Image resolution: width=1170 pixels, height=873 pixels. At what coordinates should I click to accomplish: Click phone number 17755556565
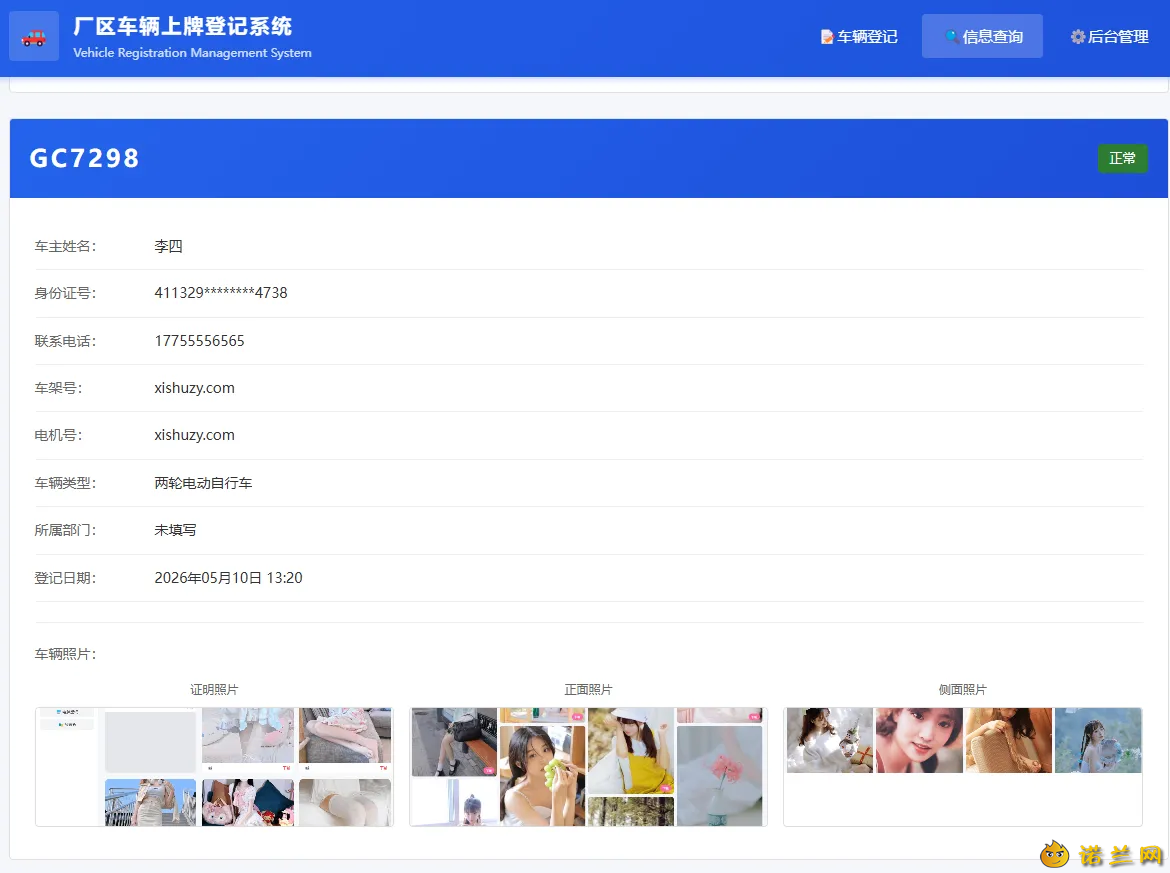(x=199, y=341)
